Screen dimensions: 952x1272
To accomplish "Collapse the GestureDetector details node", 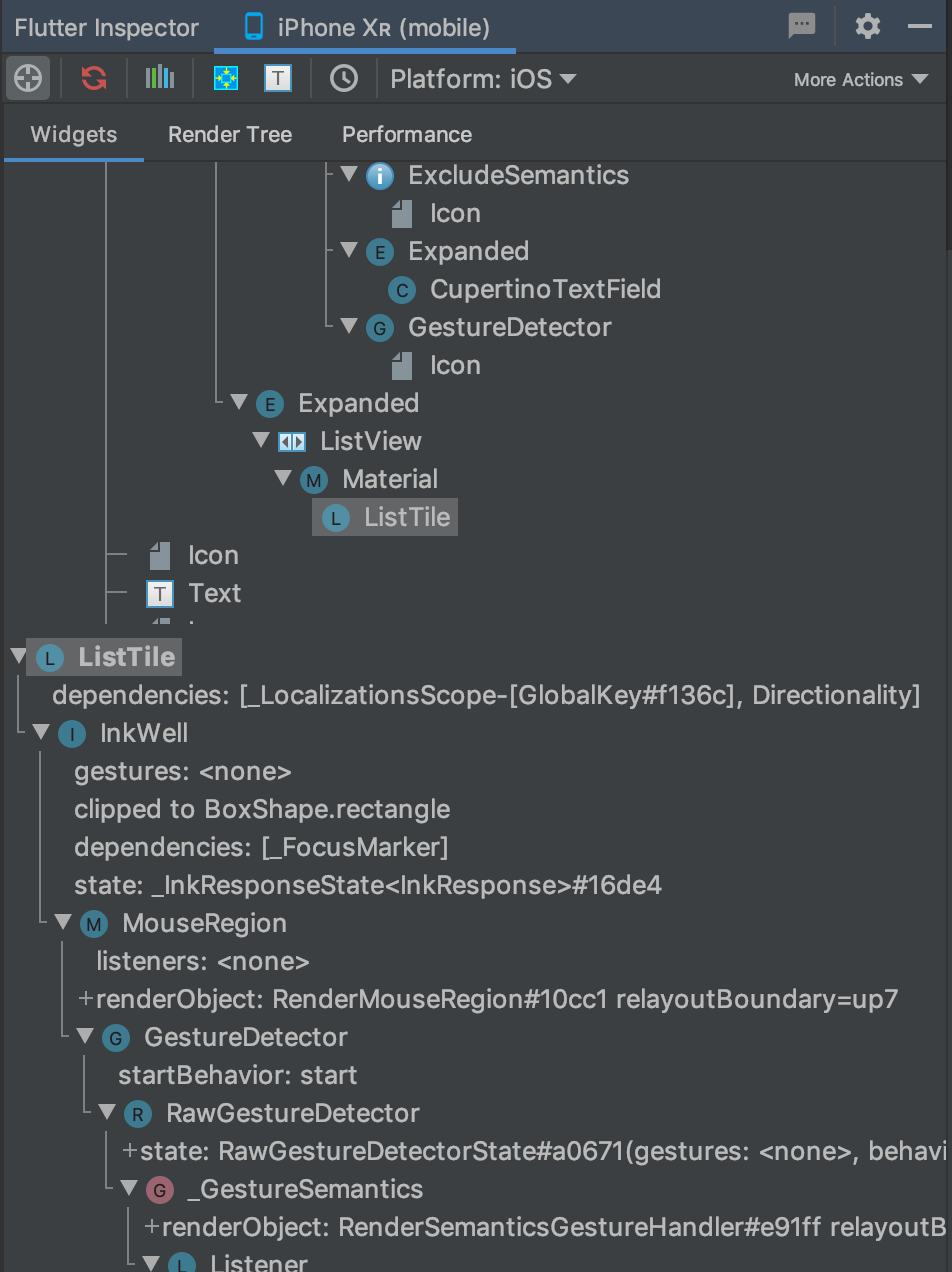I will click(x=84, y=1036).
